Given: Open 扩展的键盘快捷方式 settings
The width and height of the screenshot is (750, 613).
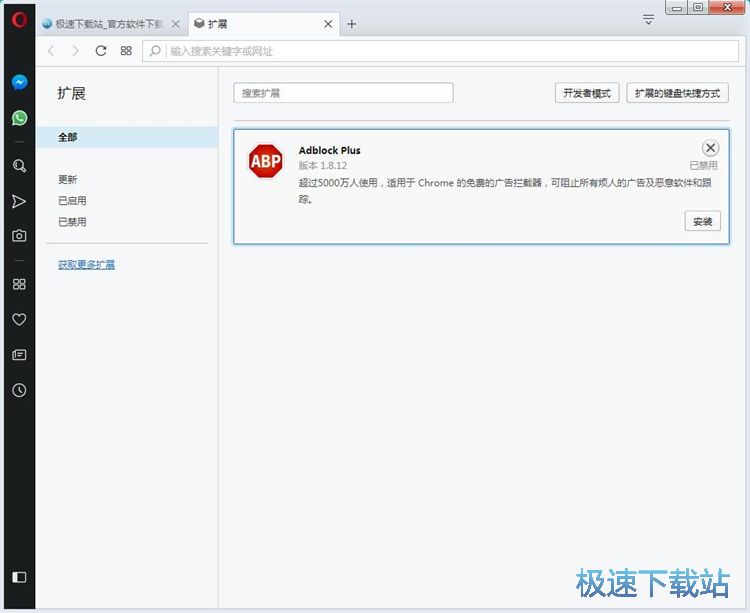Looking at the screenshot, I should pyautogui.click(x=677, y=93).
